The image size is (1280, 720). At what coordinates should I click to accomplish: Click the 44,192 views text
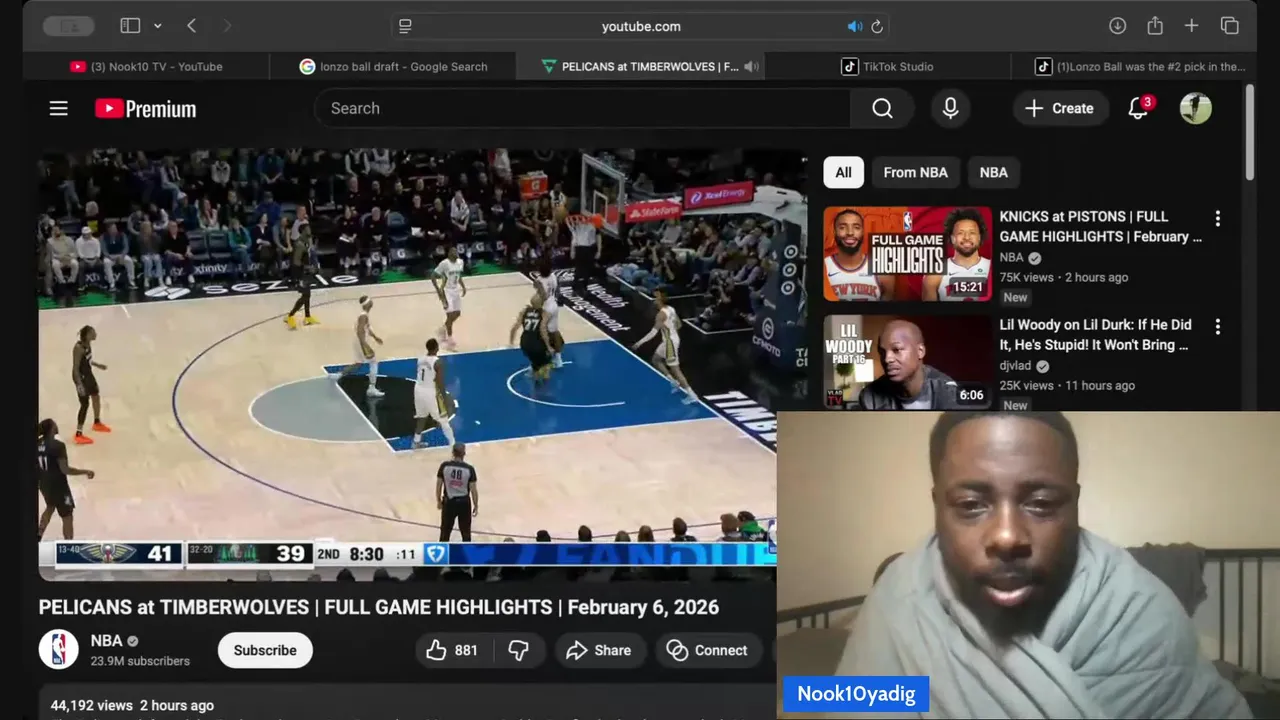pos(90,705)
